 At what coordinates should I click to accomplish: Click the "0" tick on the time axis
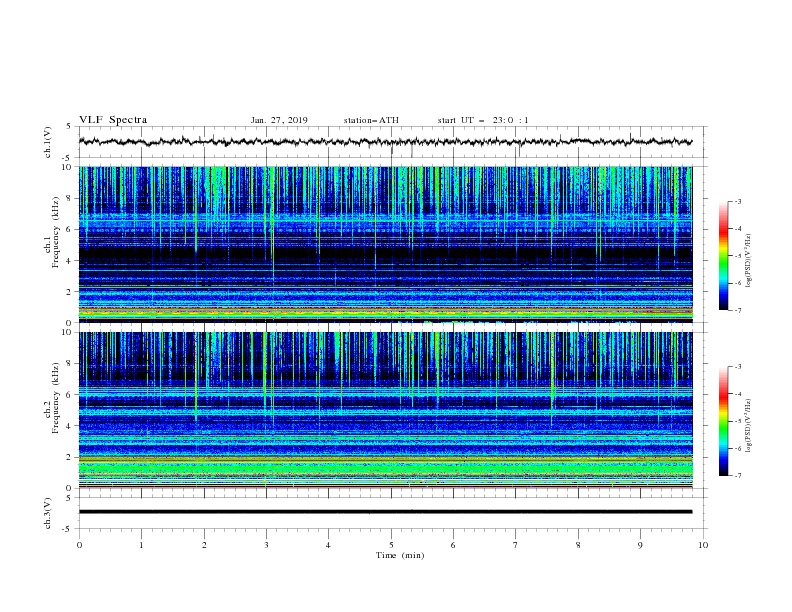pos(79,545)
